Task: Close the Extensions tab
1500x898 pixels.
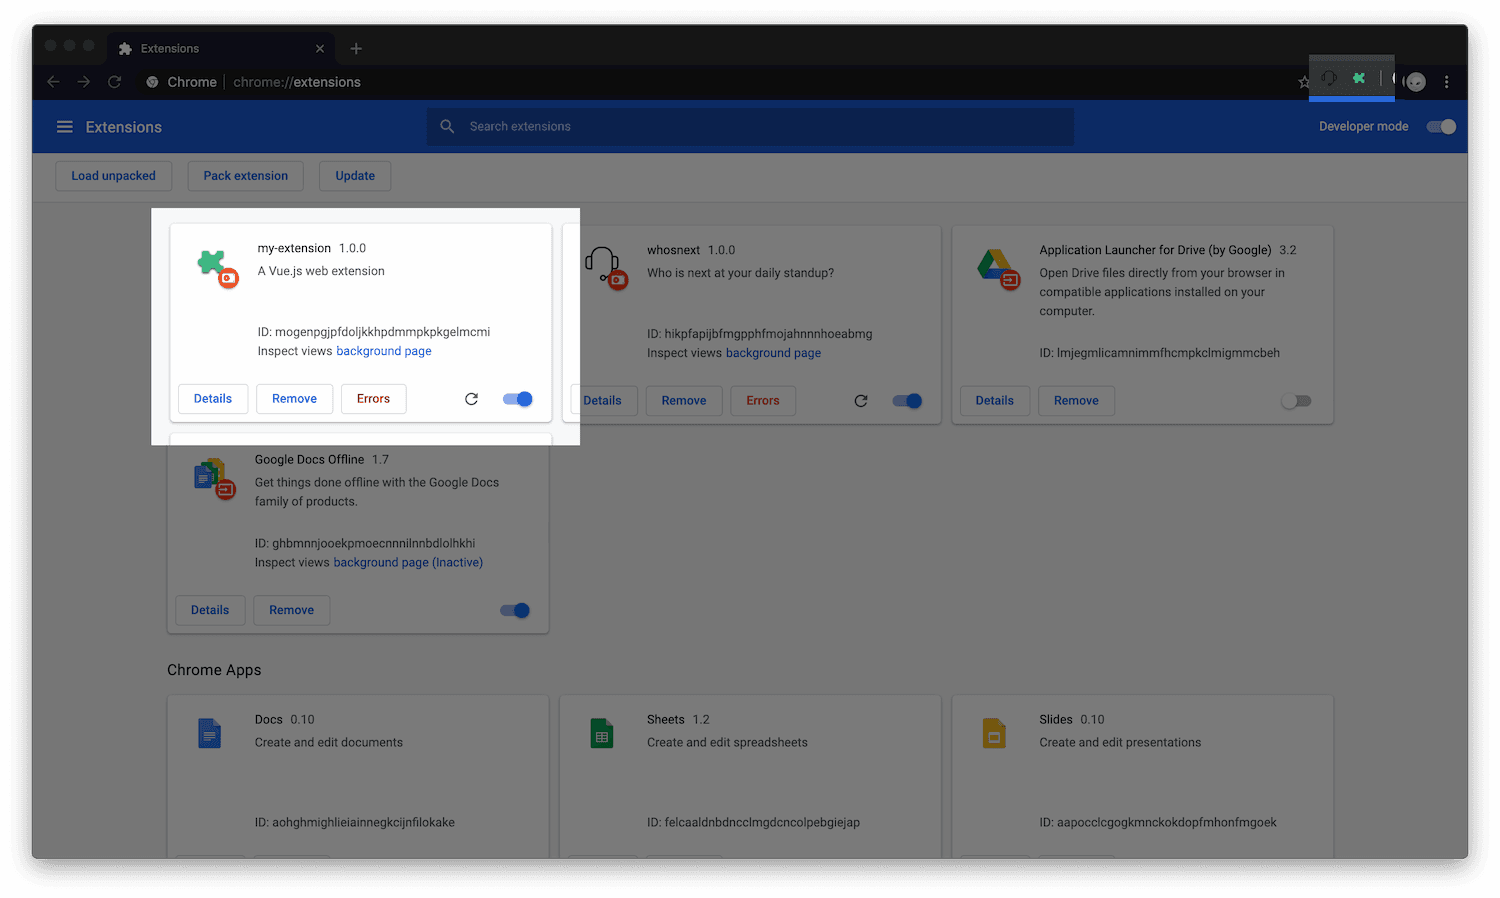Action: pos(320,48)
